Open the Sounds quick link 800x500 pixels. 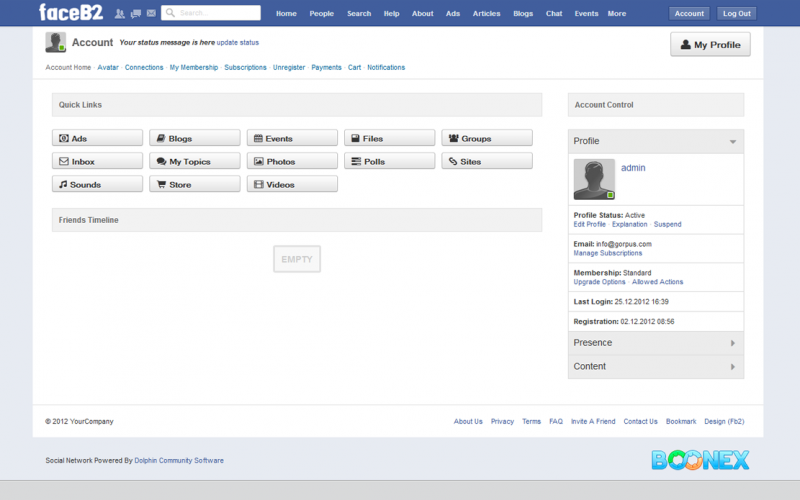97,184
